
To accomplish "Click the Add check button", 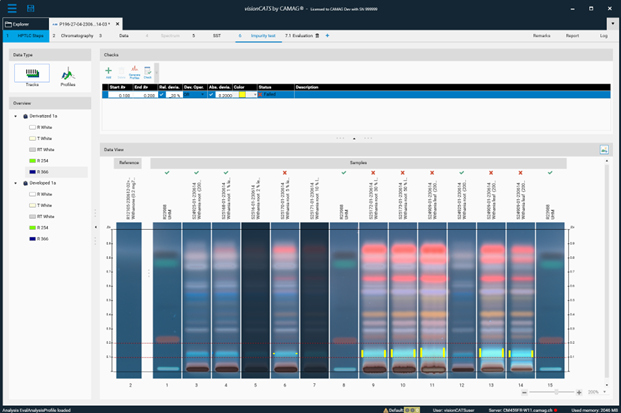I will 108,72.
